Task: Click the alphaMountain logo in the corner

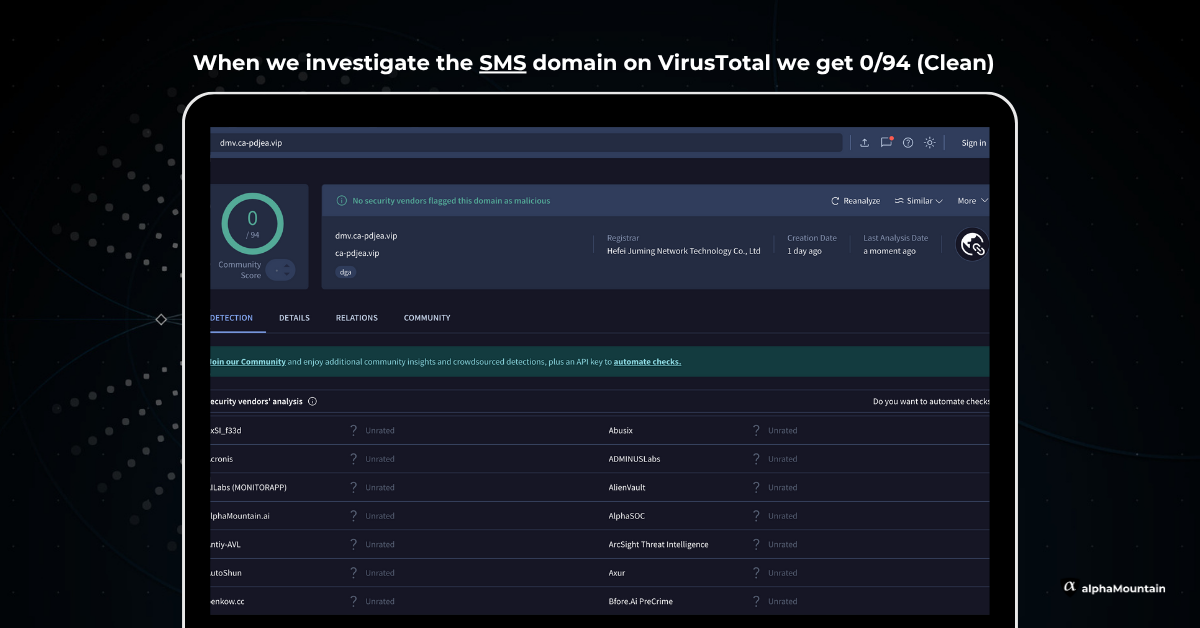Action: point(1114,588)
